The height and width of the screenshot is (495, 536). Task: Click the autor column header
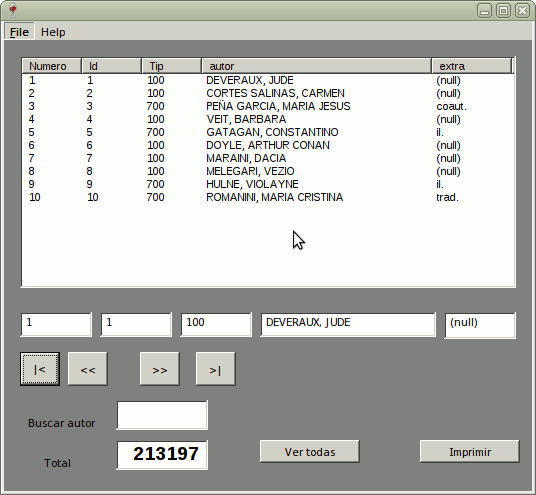coord(317,66)
